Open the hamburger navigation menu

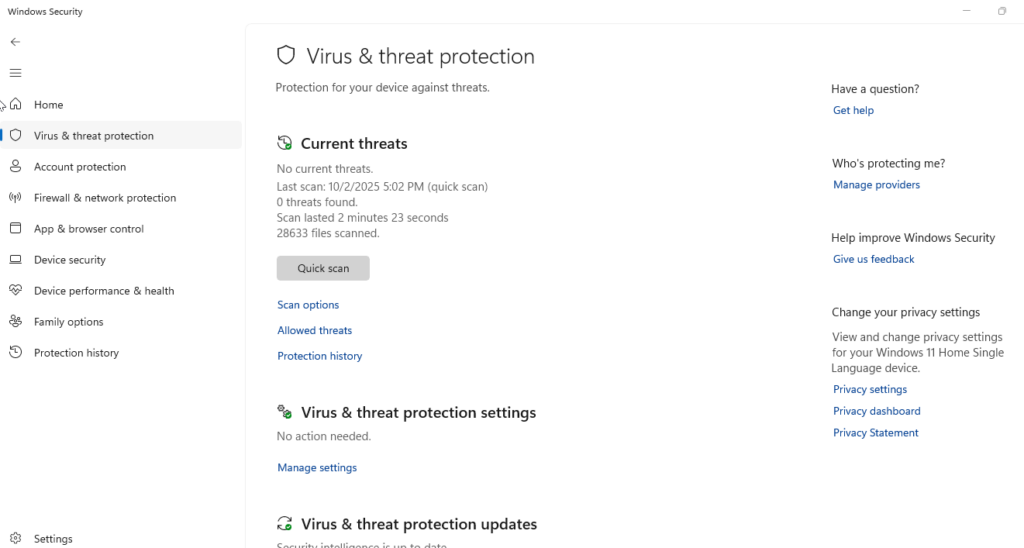15,73
